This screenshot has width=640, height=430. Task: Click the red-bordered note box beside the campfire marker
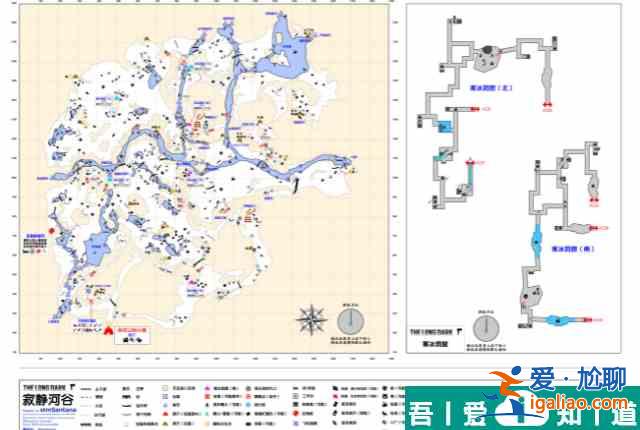click(132, 335)
